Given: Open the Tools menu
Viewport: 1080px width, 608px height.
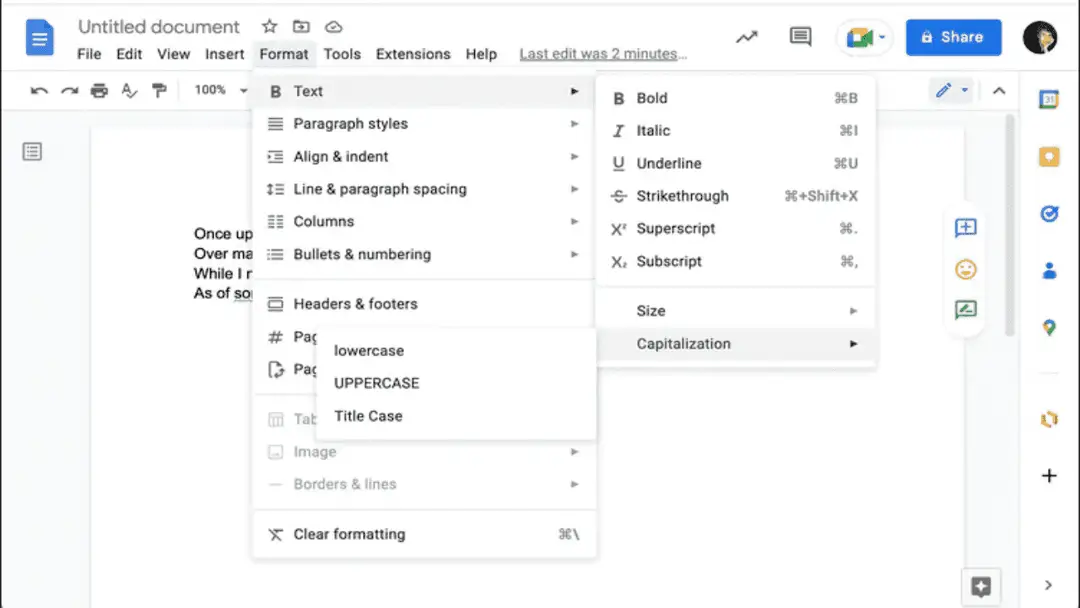Looking at the screenshot, I should click(x=342, y=54).
